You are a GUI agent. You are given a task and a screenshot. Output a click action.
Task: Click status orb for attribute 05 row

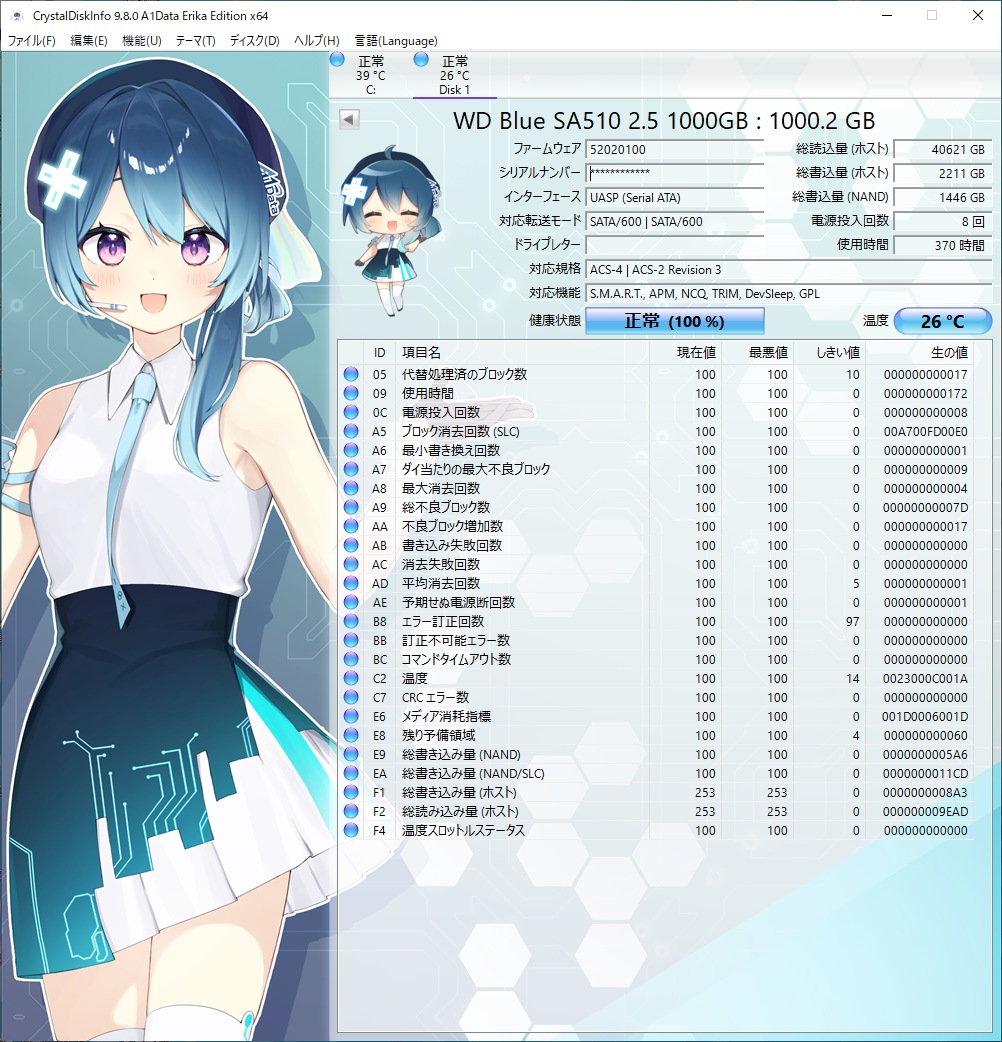[x=351, y=374]
